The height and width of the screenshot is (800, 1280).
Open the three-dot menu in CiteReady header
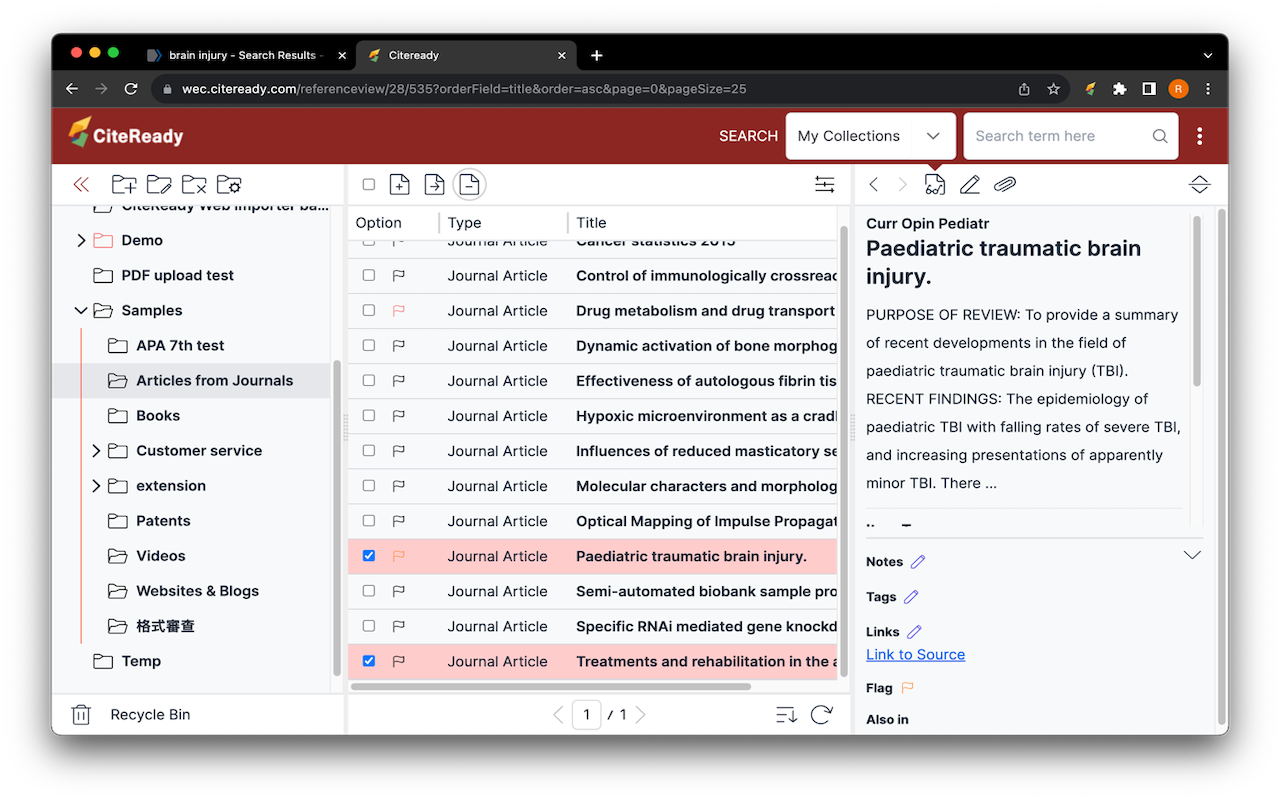[1200, 136]
